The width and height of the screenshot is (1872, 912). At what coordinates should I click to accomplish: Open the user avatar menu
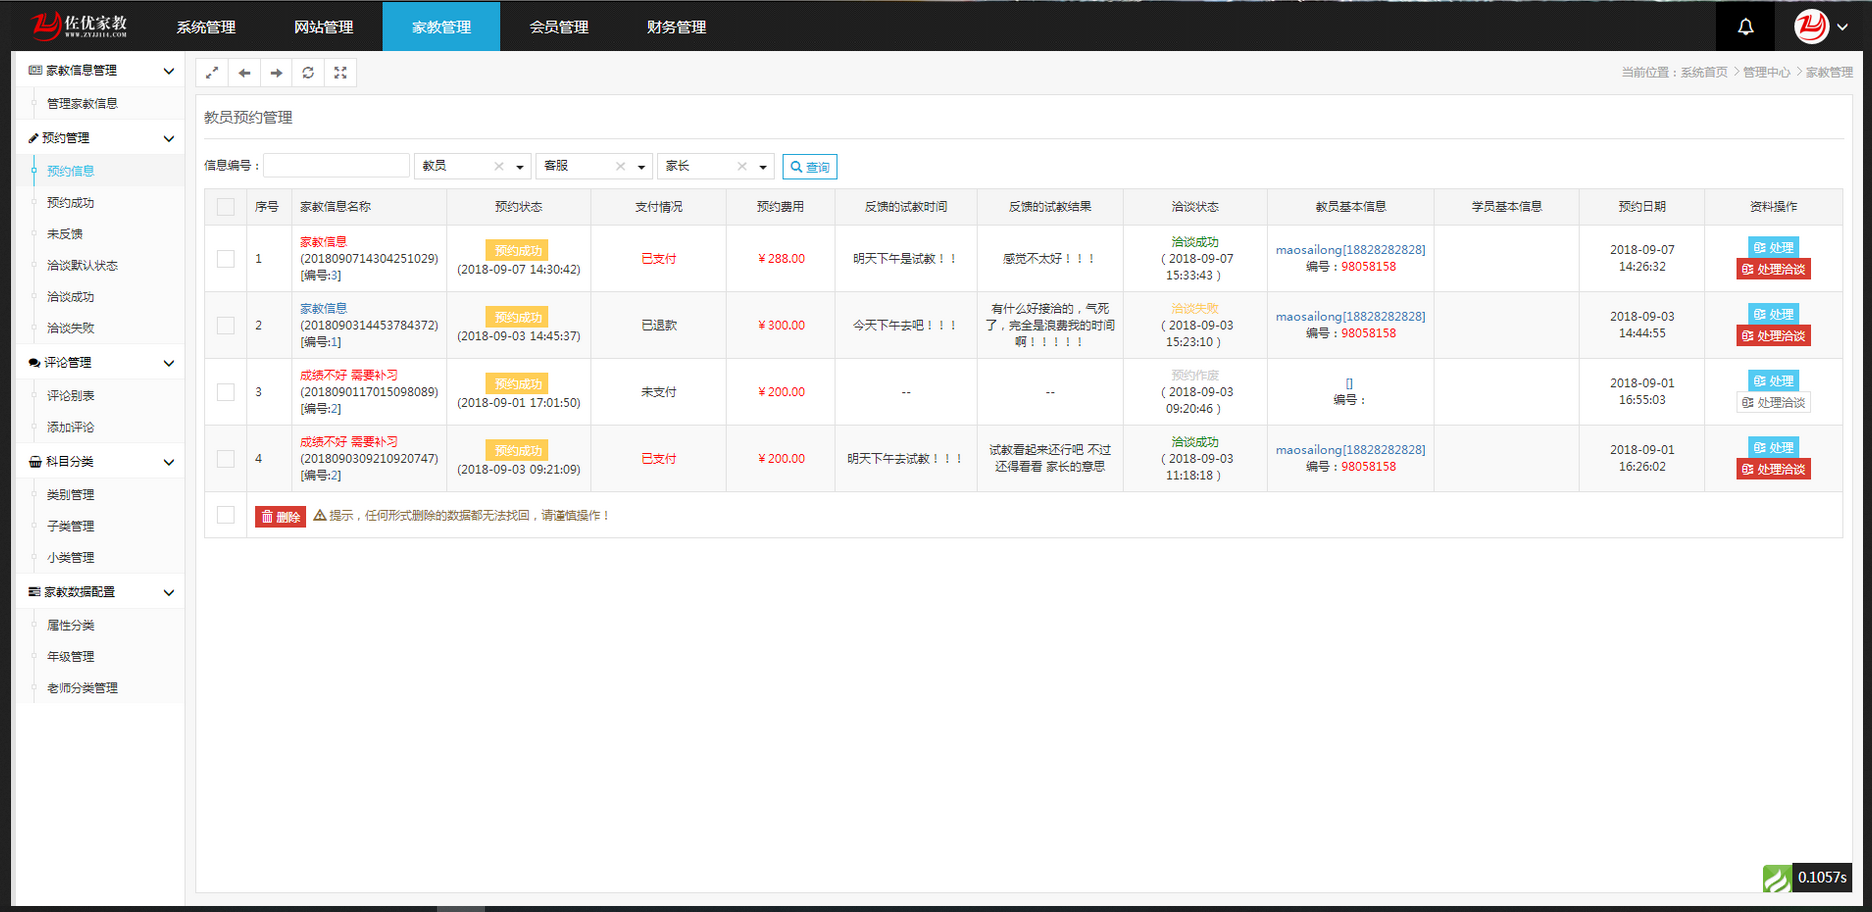(1820, 27)
